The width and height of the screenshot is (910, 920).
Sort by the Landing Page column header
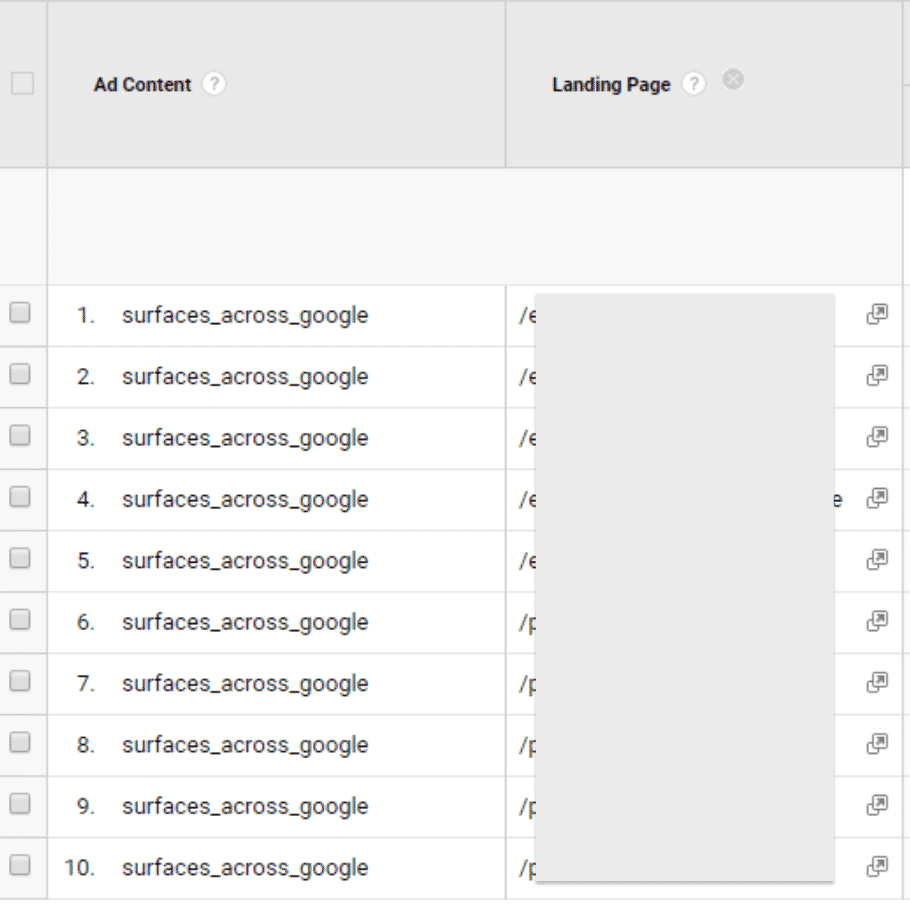(x=611, y=84)
